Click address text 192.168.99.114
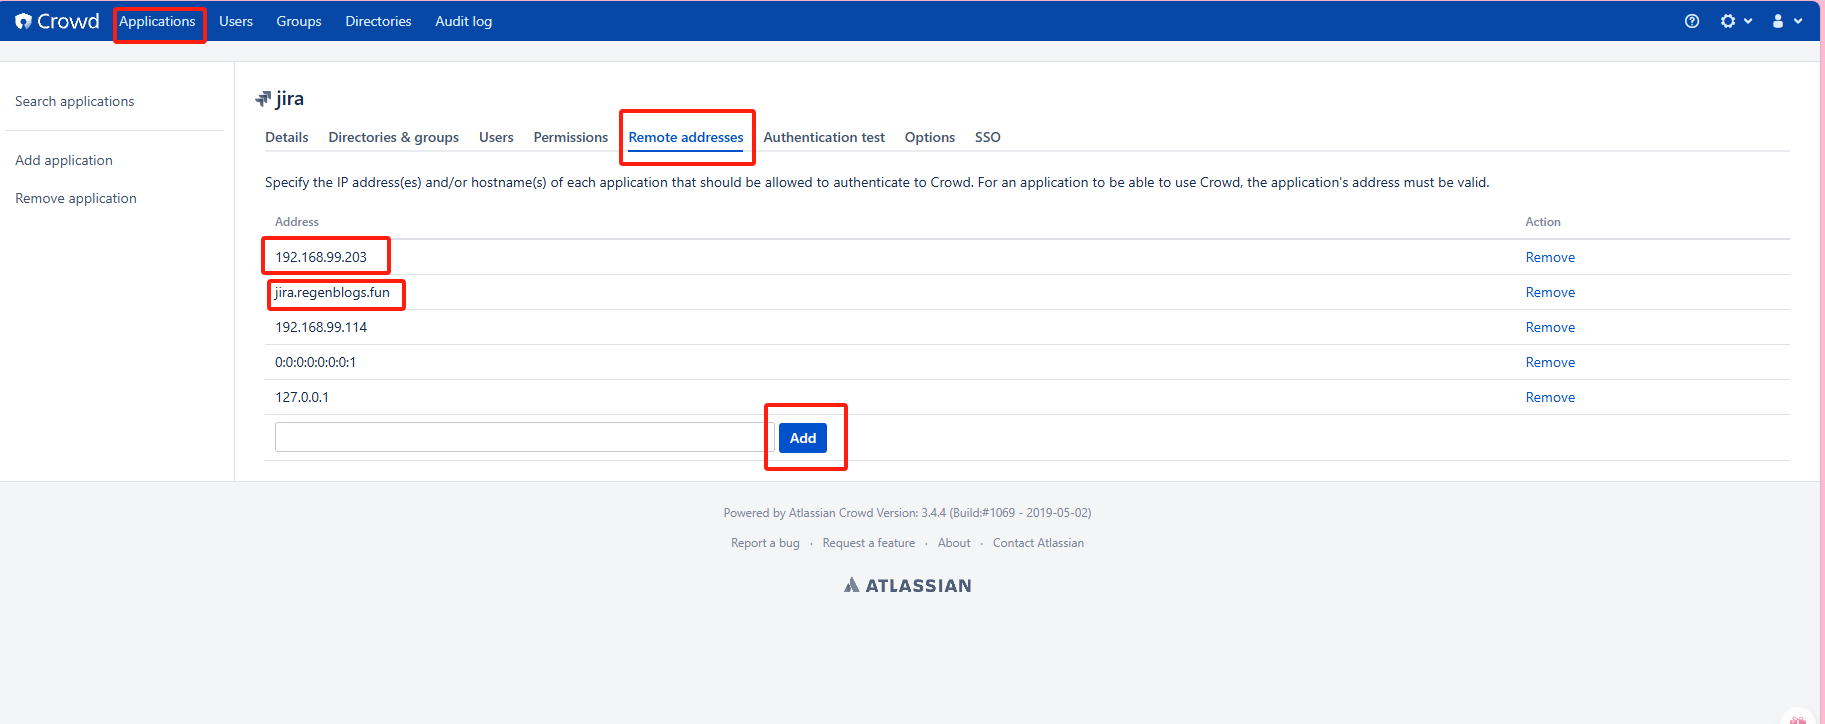The image size is (1825, 724). coord(321,327)
